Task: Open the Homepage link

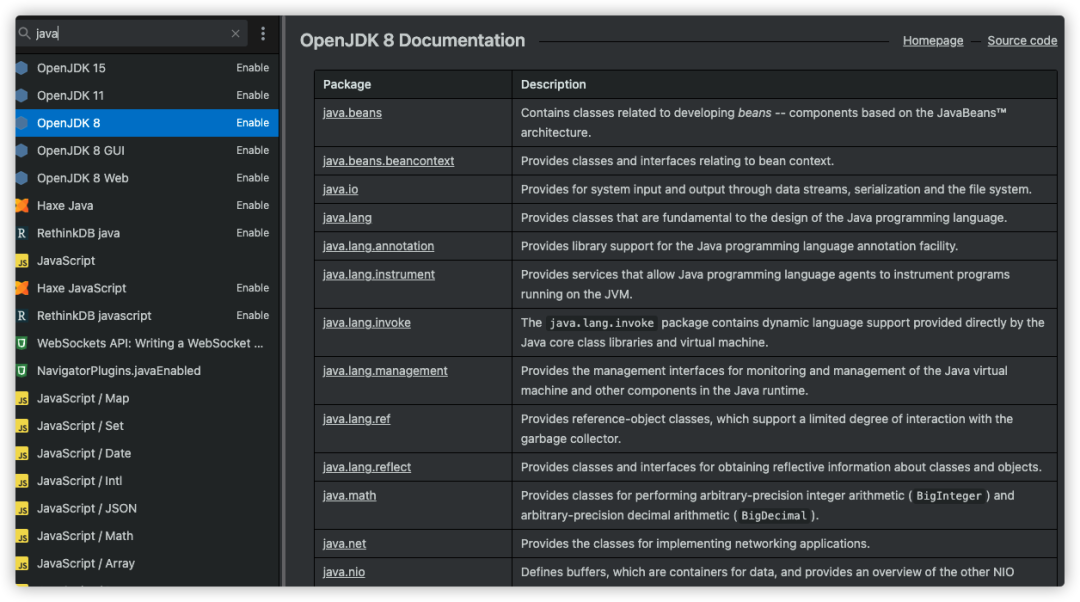Action: pos(933,41)
